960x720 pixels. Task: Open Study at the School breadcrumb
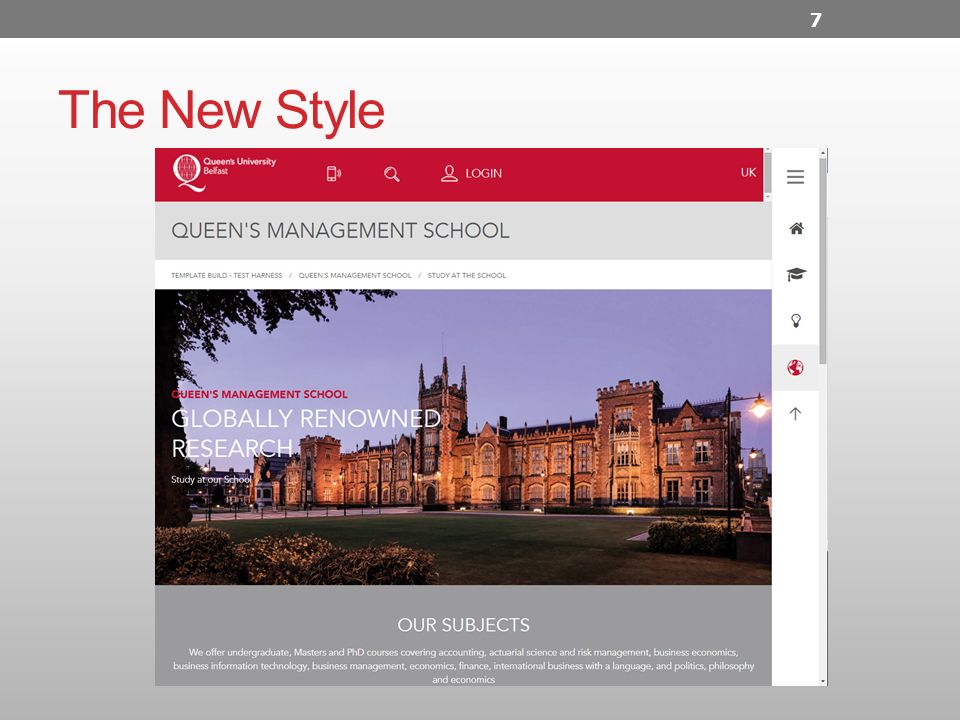click(x=467, y=276)
